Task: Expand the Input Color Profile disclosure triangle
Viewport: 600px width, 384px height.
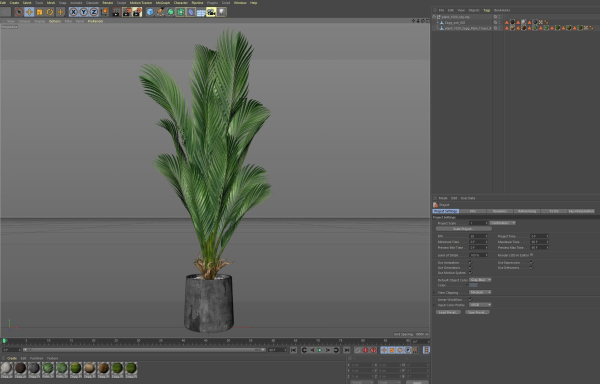Action: tap(434, 305)
